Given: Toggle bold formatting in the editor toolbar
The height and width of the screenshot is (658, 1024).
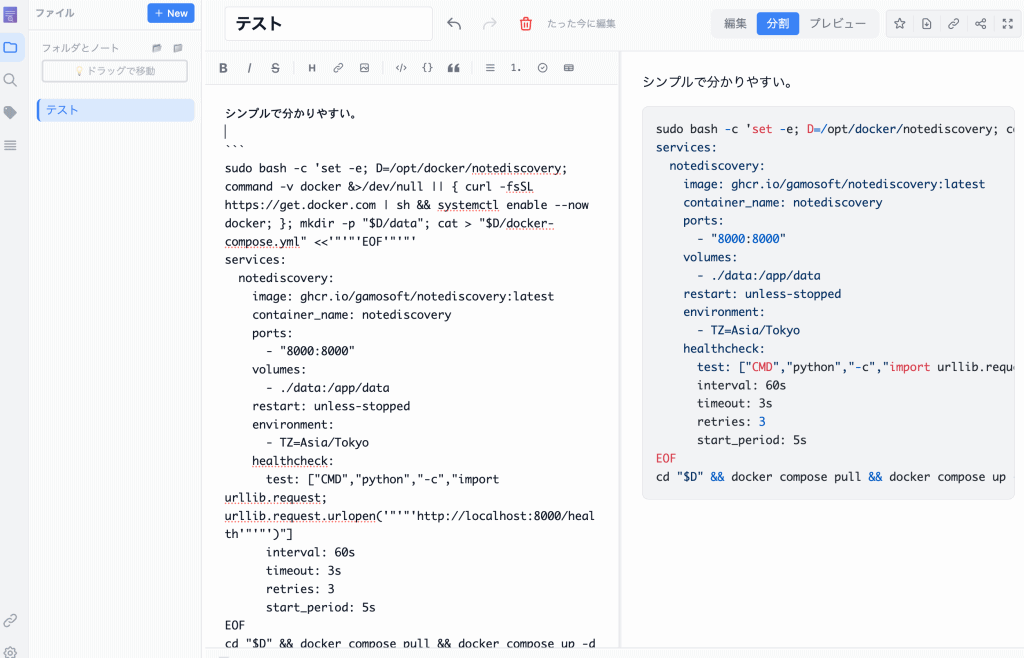Looking at the screenshot, I should 223,68.
